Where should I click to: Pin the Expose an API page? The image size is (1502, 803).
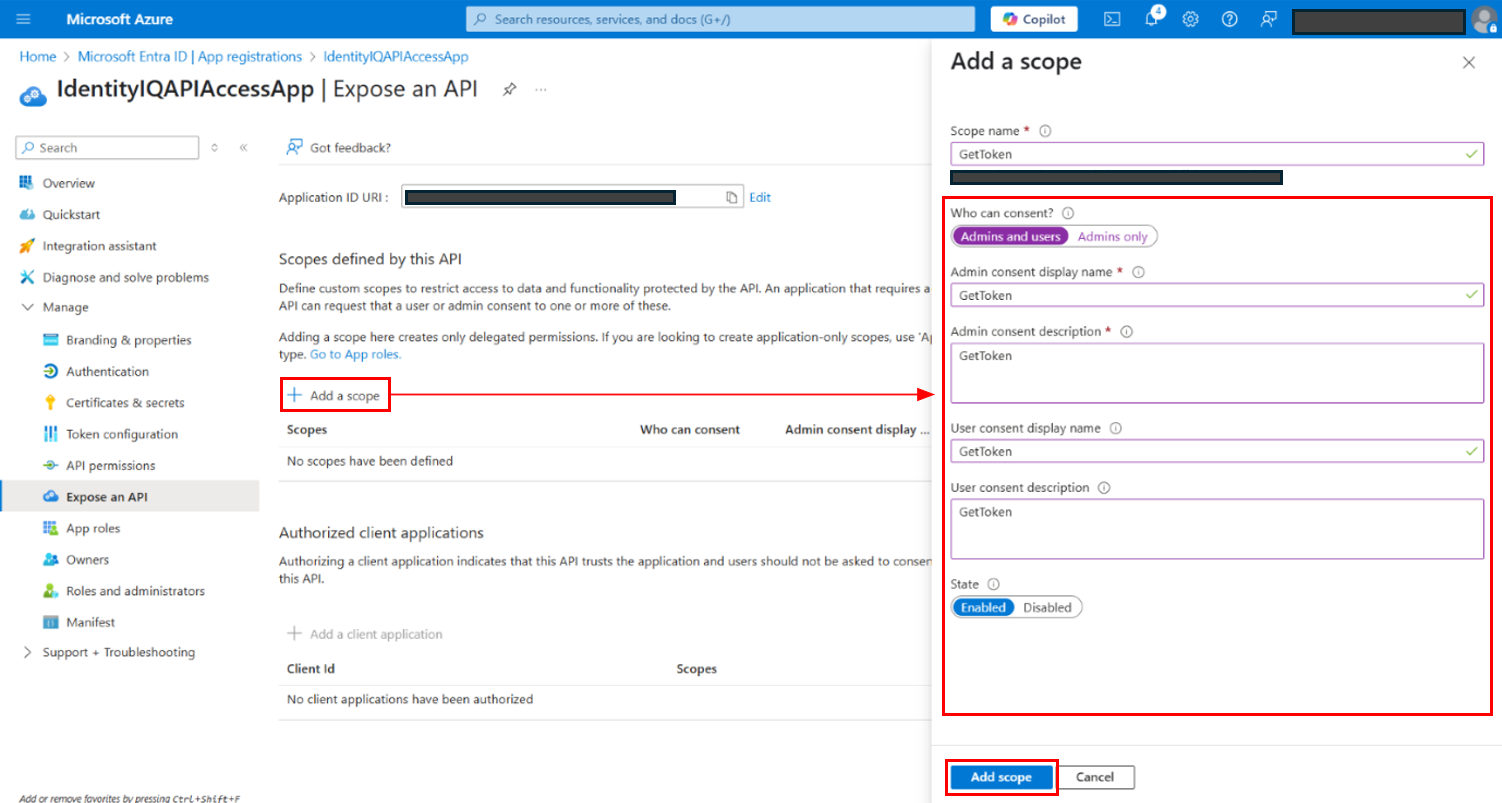pyautogui.click(x=509, y=90)
